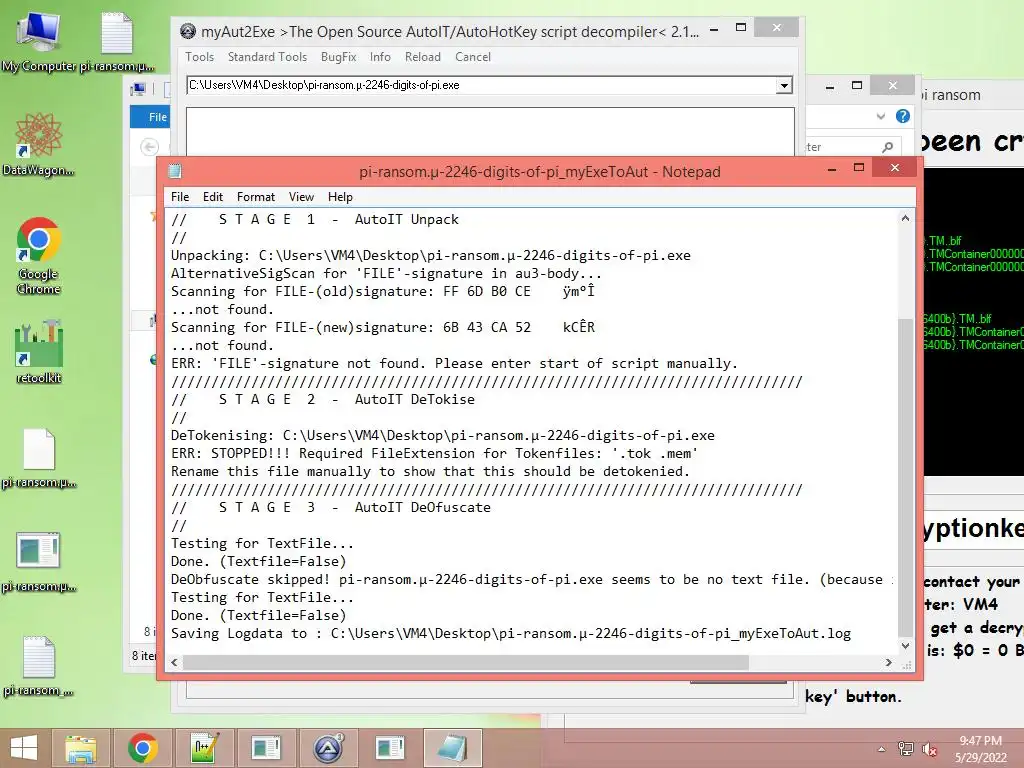This screenshot has width=1024, height=768.
Task: Open myAut2Exe Info menu
Action: coord(380,57)
